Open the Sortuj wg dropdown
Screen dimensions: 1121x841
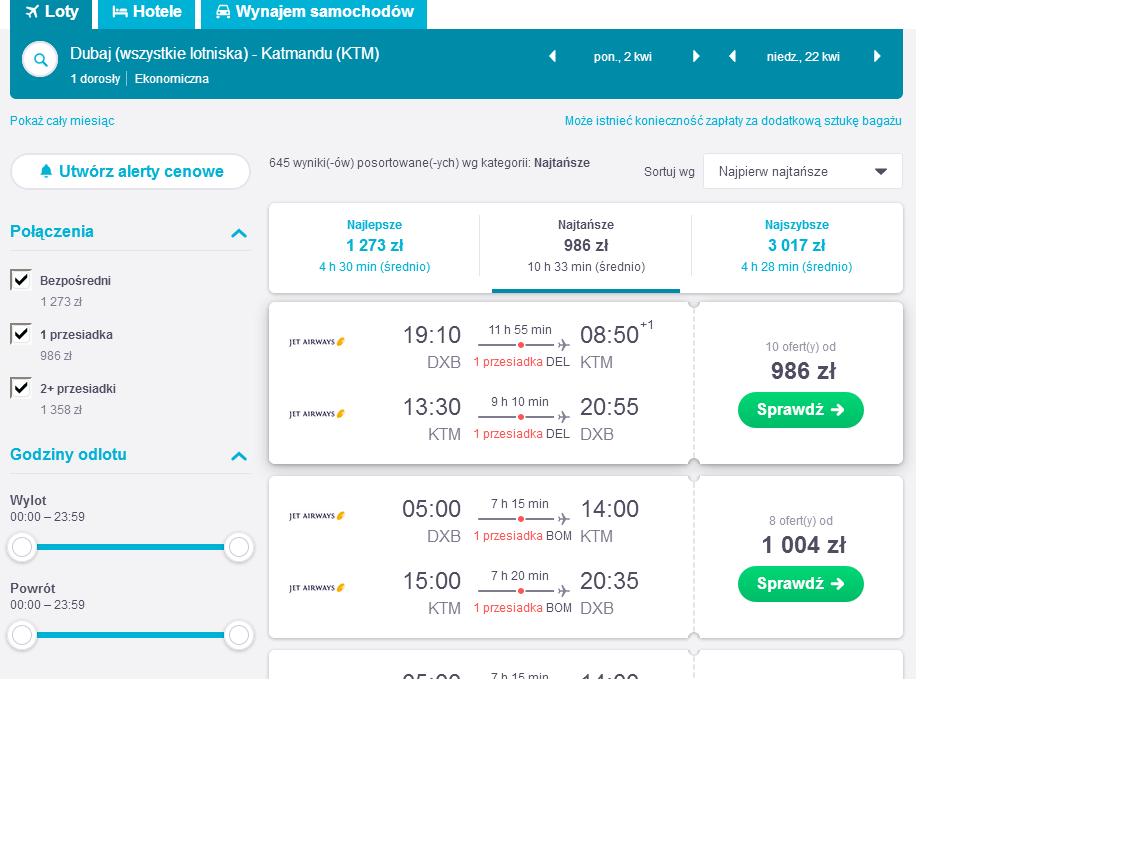tap(802, 172)
